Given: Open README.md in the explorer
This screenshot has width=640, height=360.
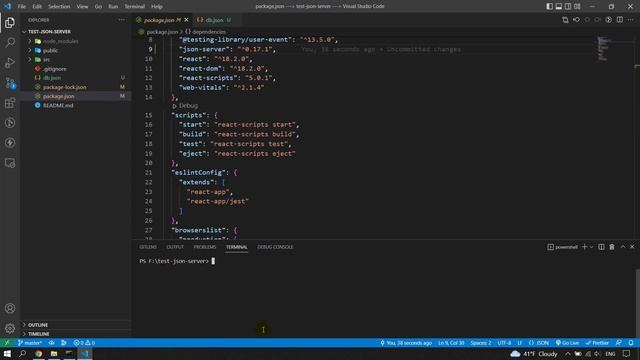Looking at the screenshot, I should tap(76, 105).
